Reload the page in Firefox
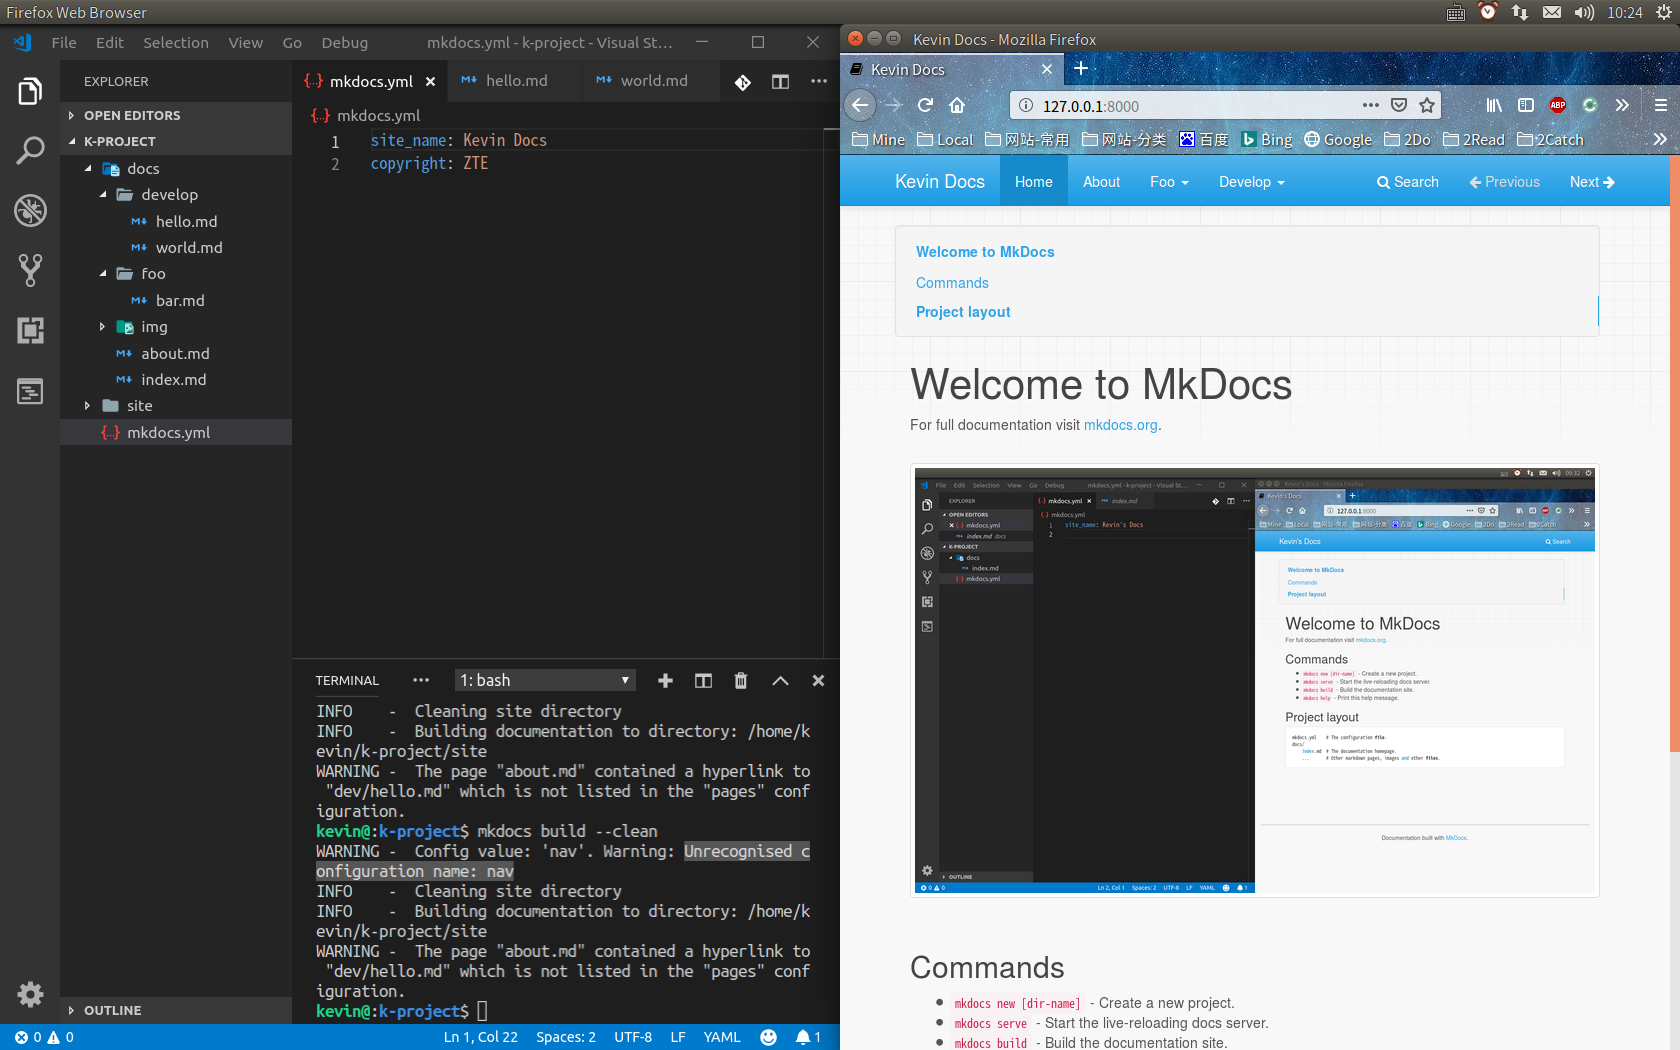Viewport: 1680px width, 1050px height. [925, 105]
